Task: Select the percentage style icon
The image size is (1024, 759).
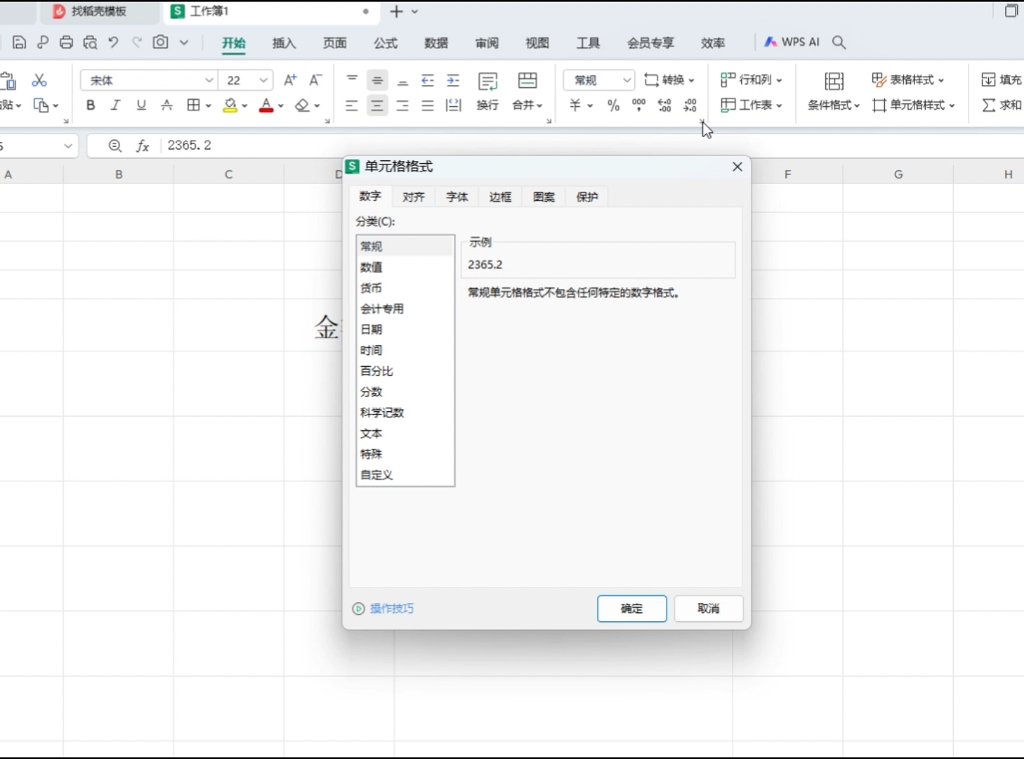Action: 612,104
